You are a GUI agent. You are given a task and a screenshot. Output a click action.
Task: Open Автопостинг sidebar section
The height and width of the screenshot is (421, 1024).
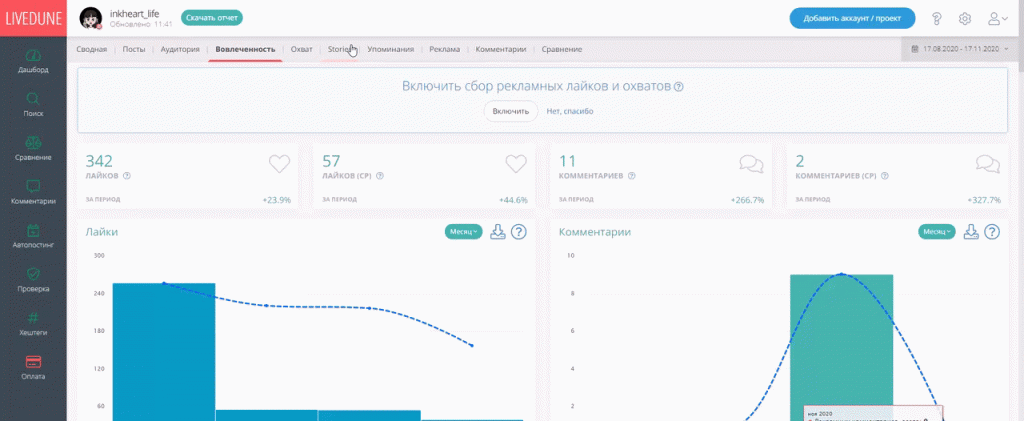point(33,235)
